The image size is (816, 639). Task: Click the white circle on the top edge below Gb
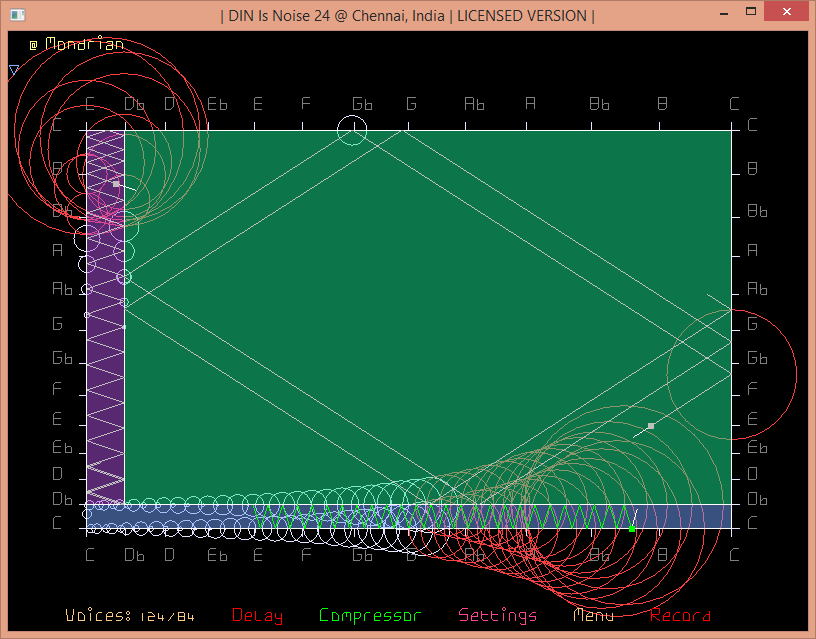click(352, 130)
